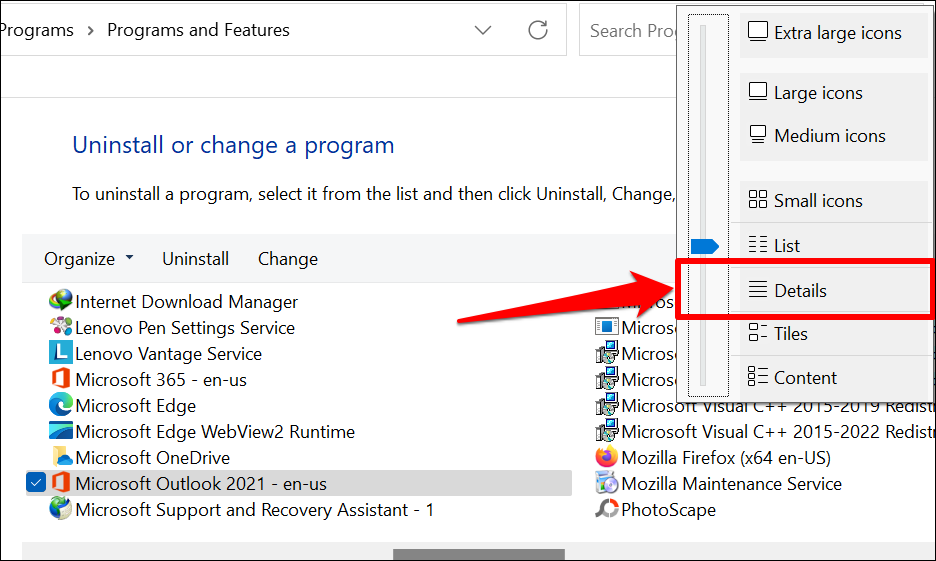Click the Microsoft OneDrive icon
936x561 pixels.
click(61, 457)
